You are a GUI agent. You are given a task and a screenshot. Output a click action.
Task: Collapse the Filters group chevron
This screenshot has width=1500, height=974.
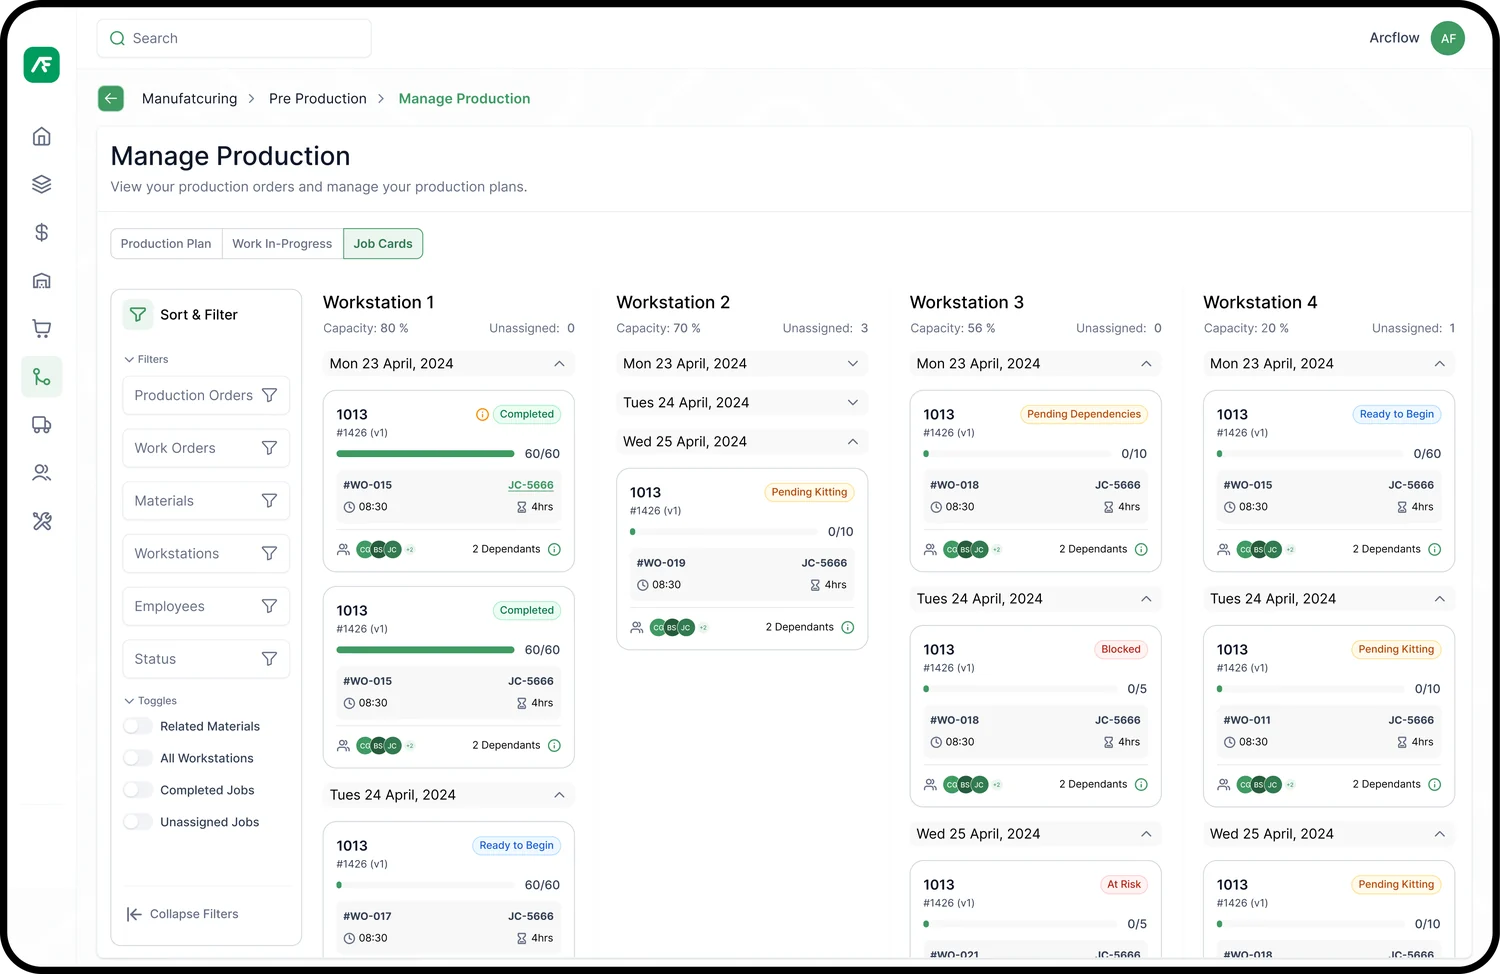129,359
